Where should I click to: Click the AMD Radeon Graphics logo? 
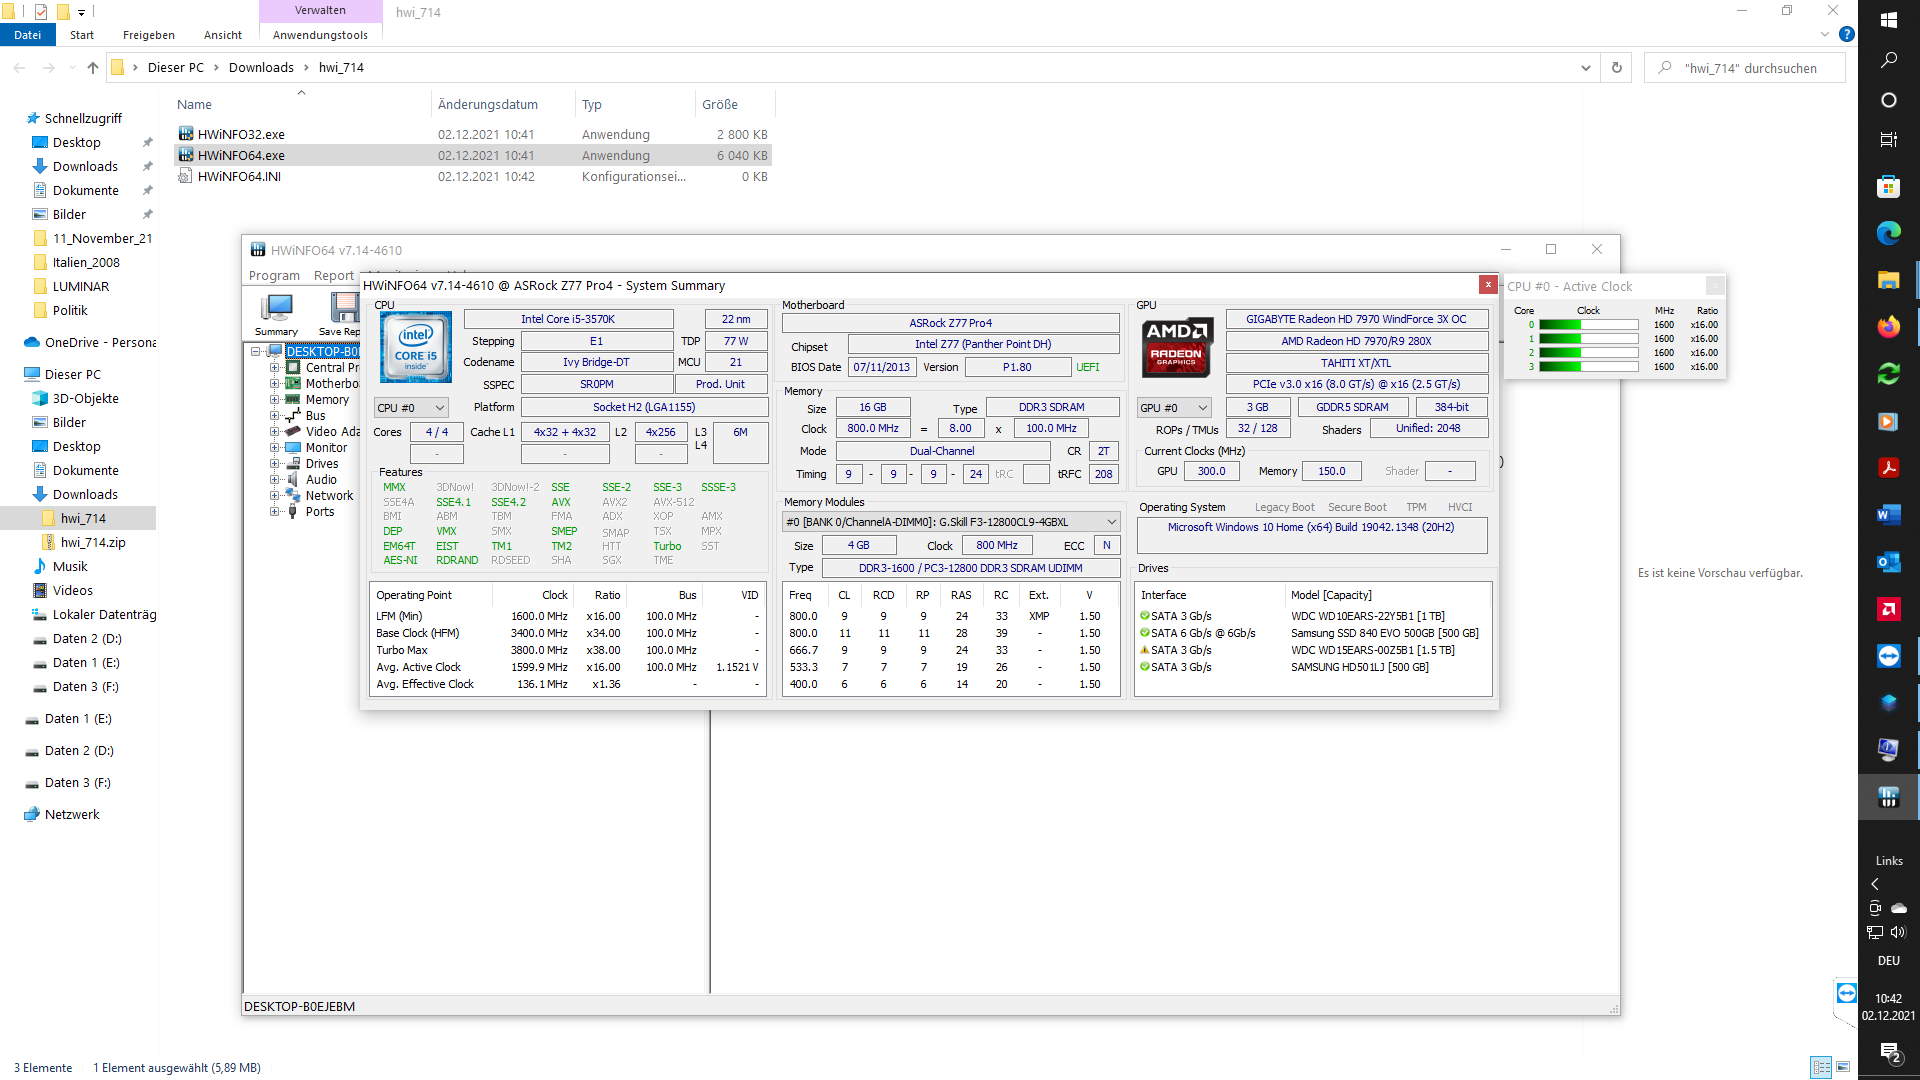coord(1177,347)
